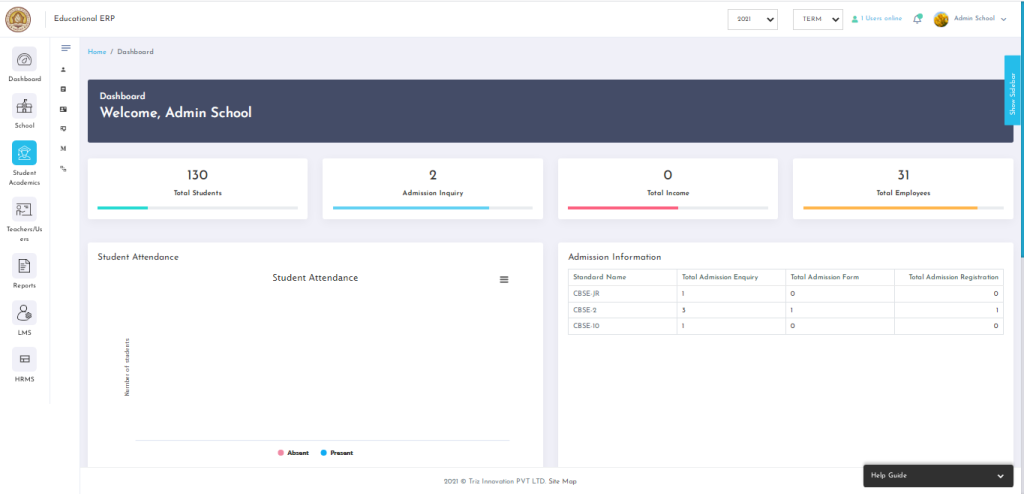Click the Home breadcrumb link

point(97,51)
